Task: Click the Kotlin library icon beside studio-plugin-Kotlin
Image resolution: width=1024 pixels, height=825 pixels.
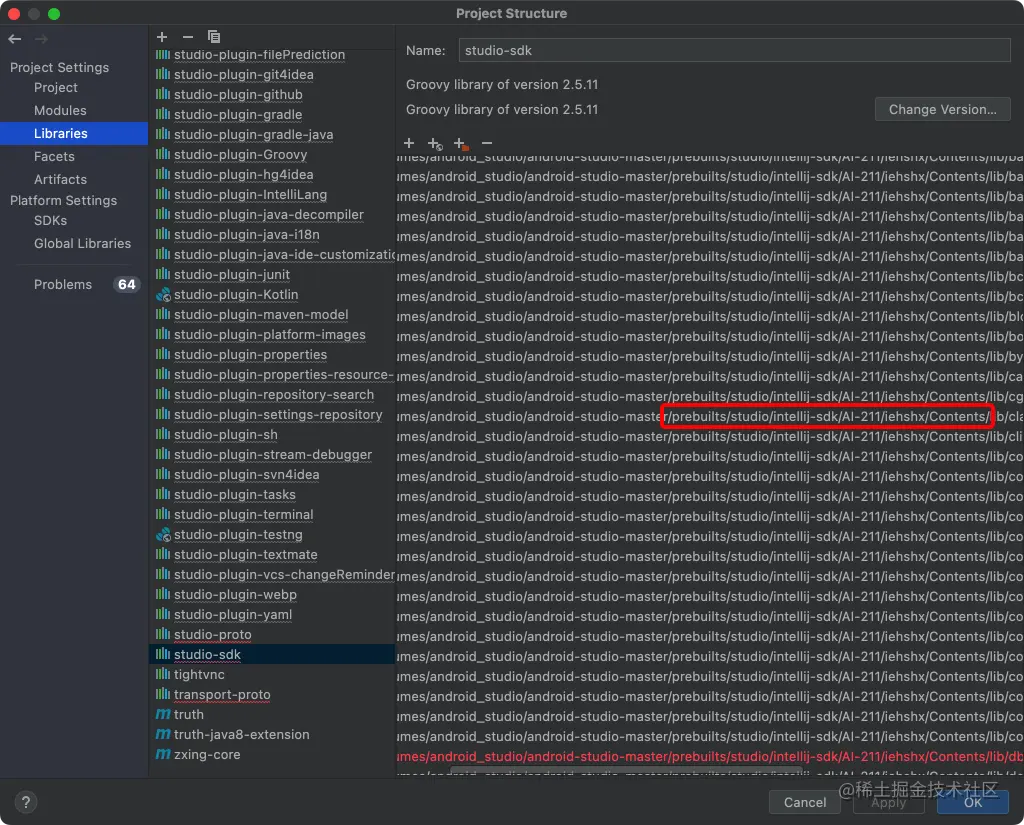Action: point(163,295)
